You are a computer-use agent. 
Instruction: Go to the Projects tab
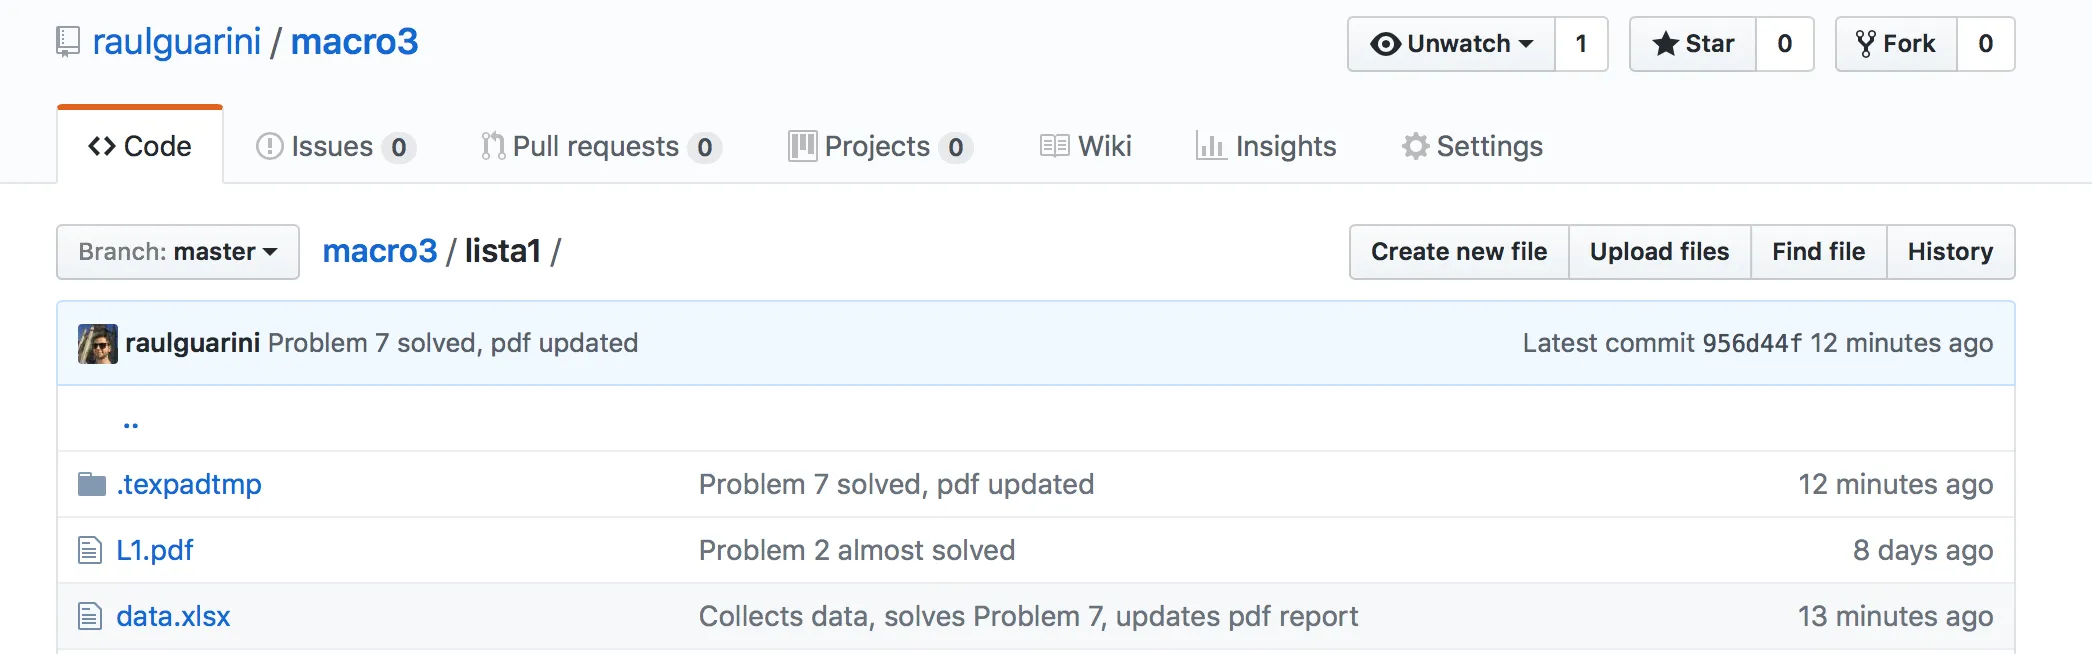point(879,147)
